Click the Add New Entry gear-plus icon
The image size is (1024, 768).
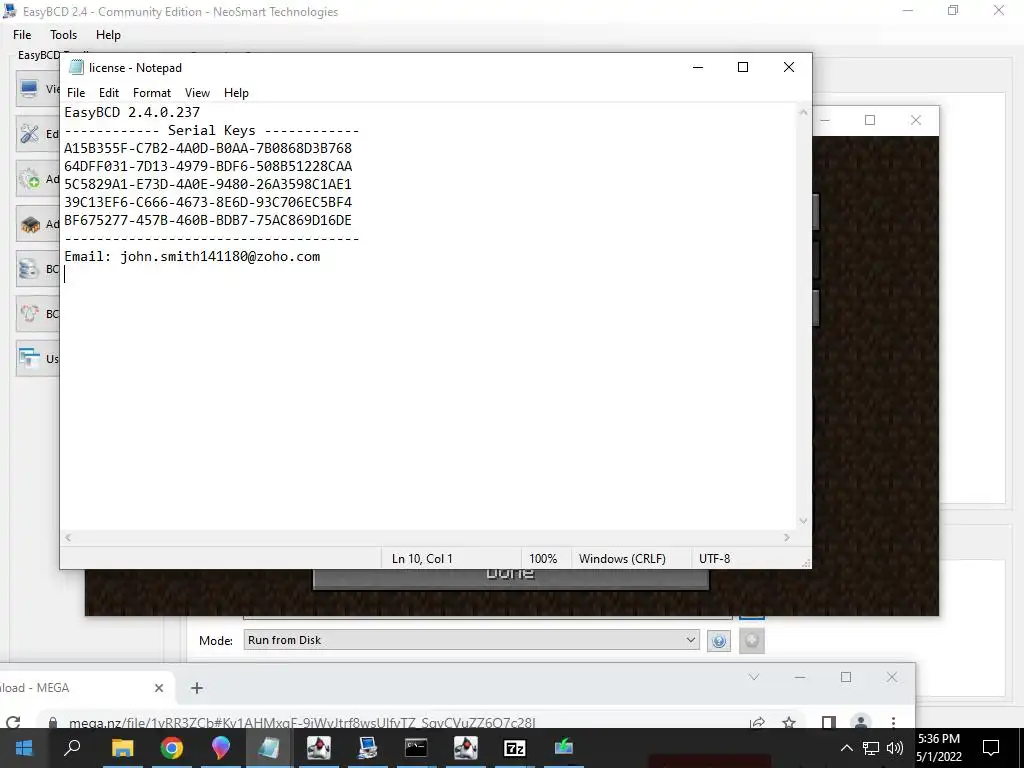coord(29,178)
